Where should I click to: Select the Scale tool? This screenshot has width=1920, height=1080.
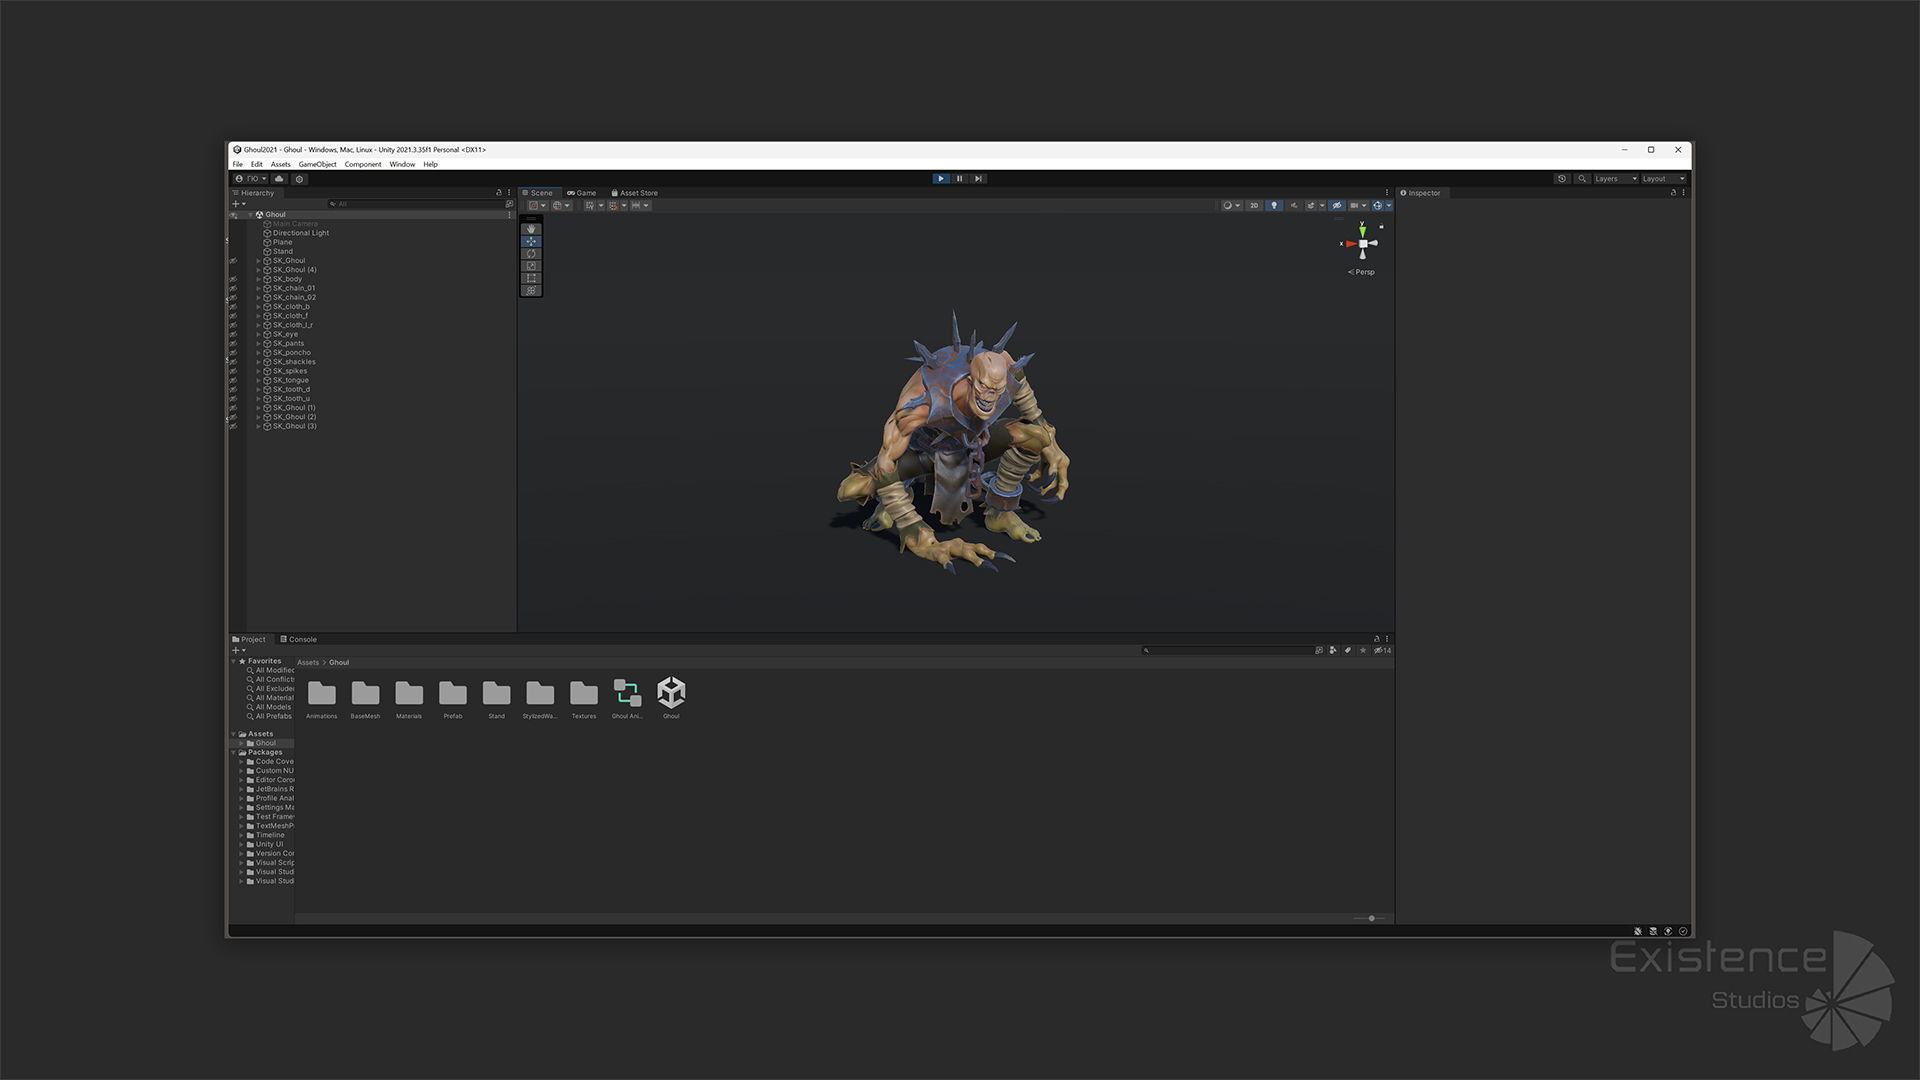pos(531,266)
